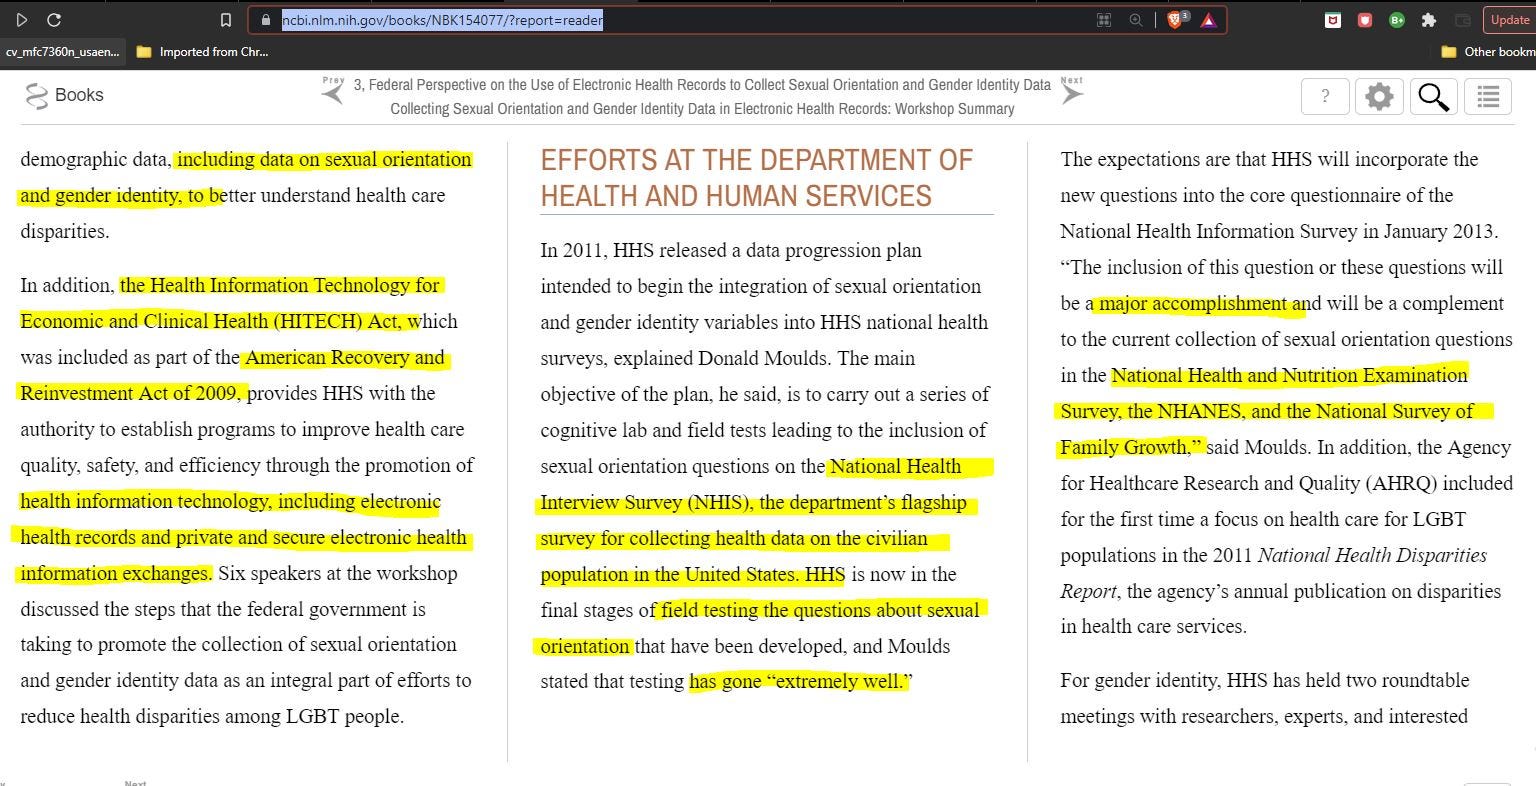Click the text 'In 2011, HHS released a data progression plan'
1536x786 pixels.
[x=731, y=250]
